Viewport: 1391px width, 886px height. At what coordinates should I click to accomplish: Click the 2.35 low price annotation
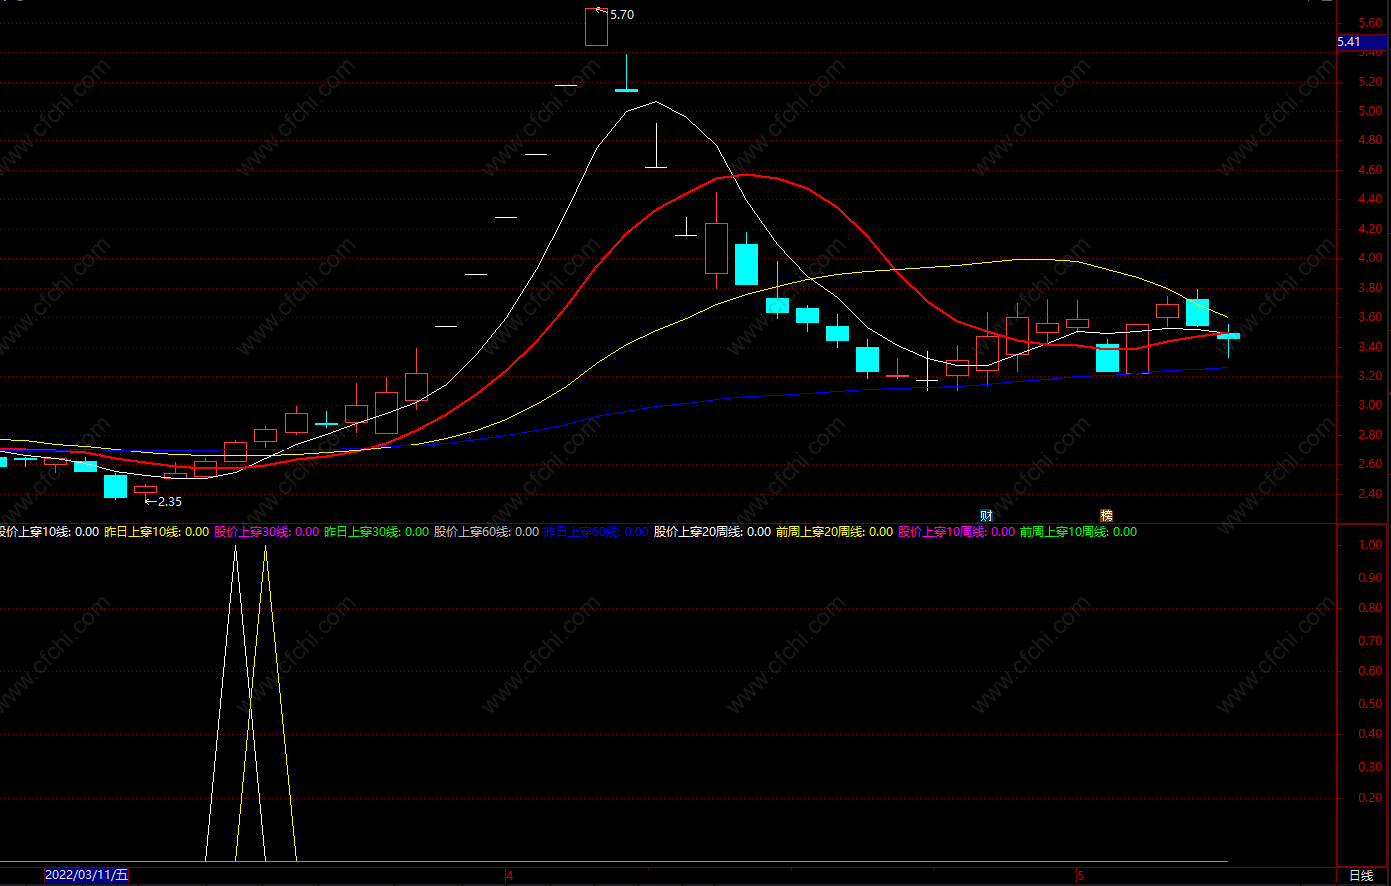(x=168, y=502)
